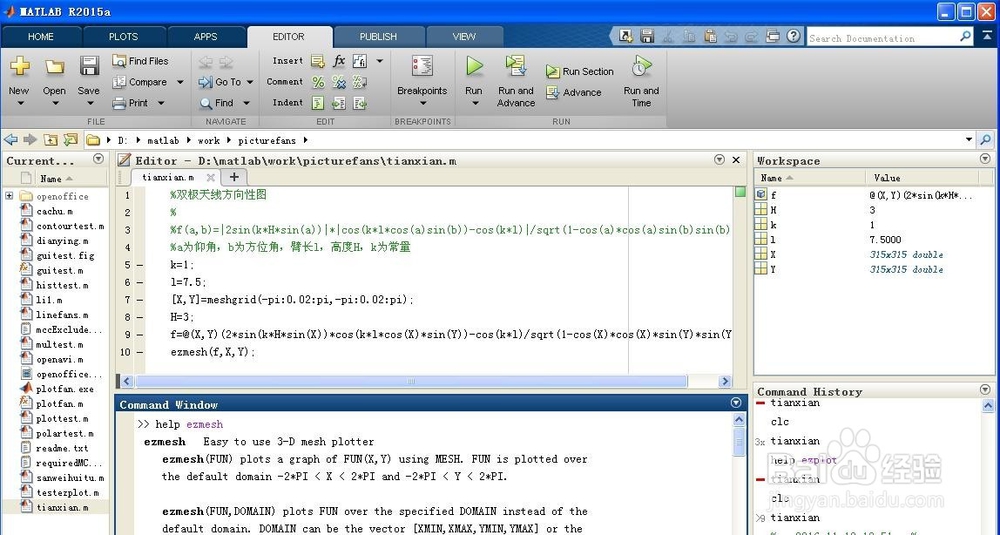This screenshot has width=1000, height=535.
Task: Open the Breakpoints dropdown arrow
Action: pyautogui.click(x=422, y=103)
